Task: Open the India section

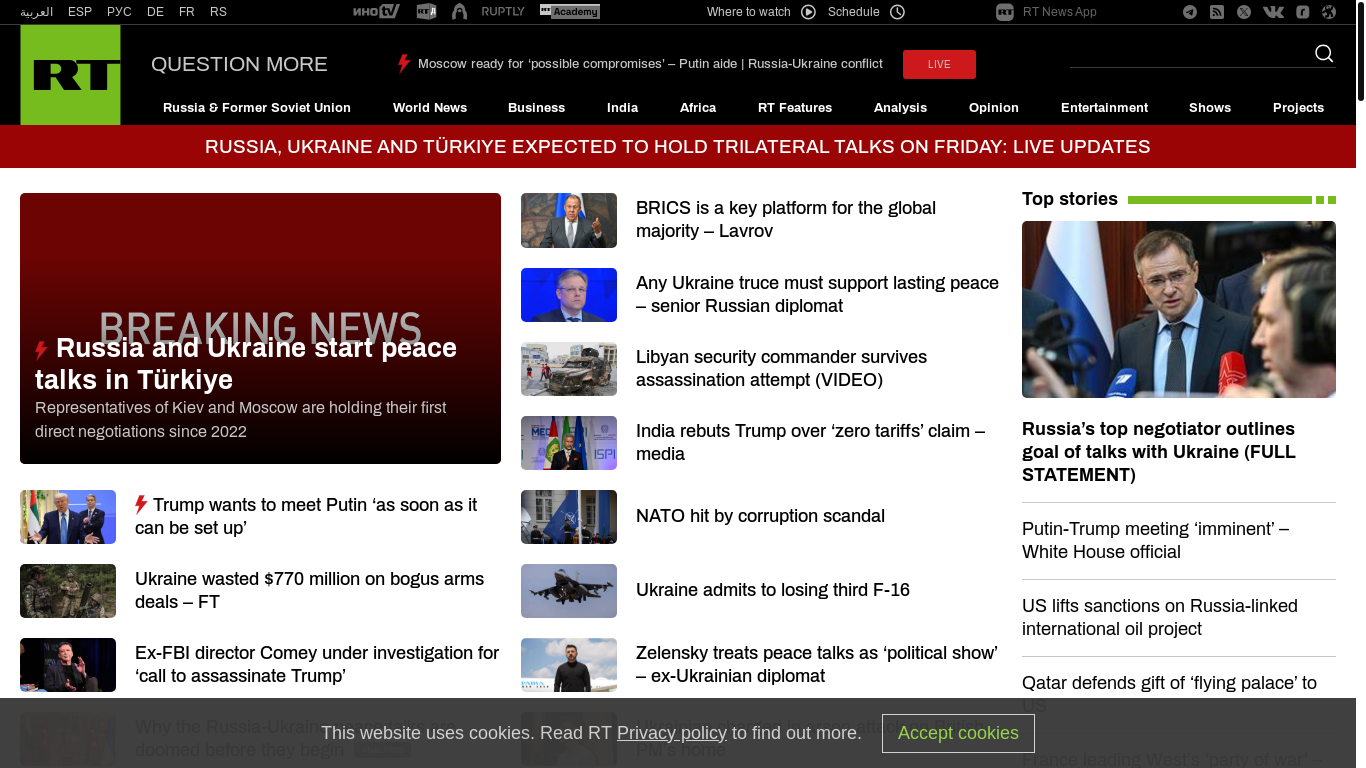Action: coord(622,108)
